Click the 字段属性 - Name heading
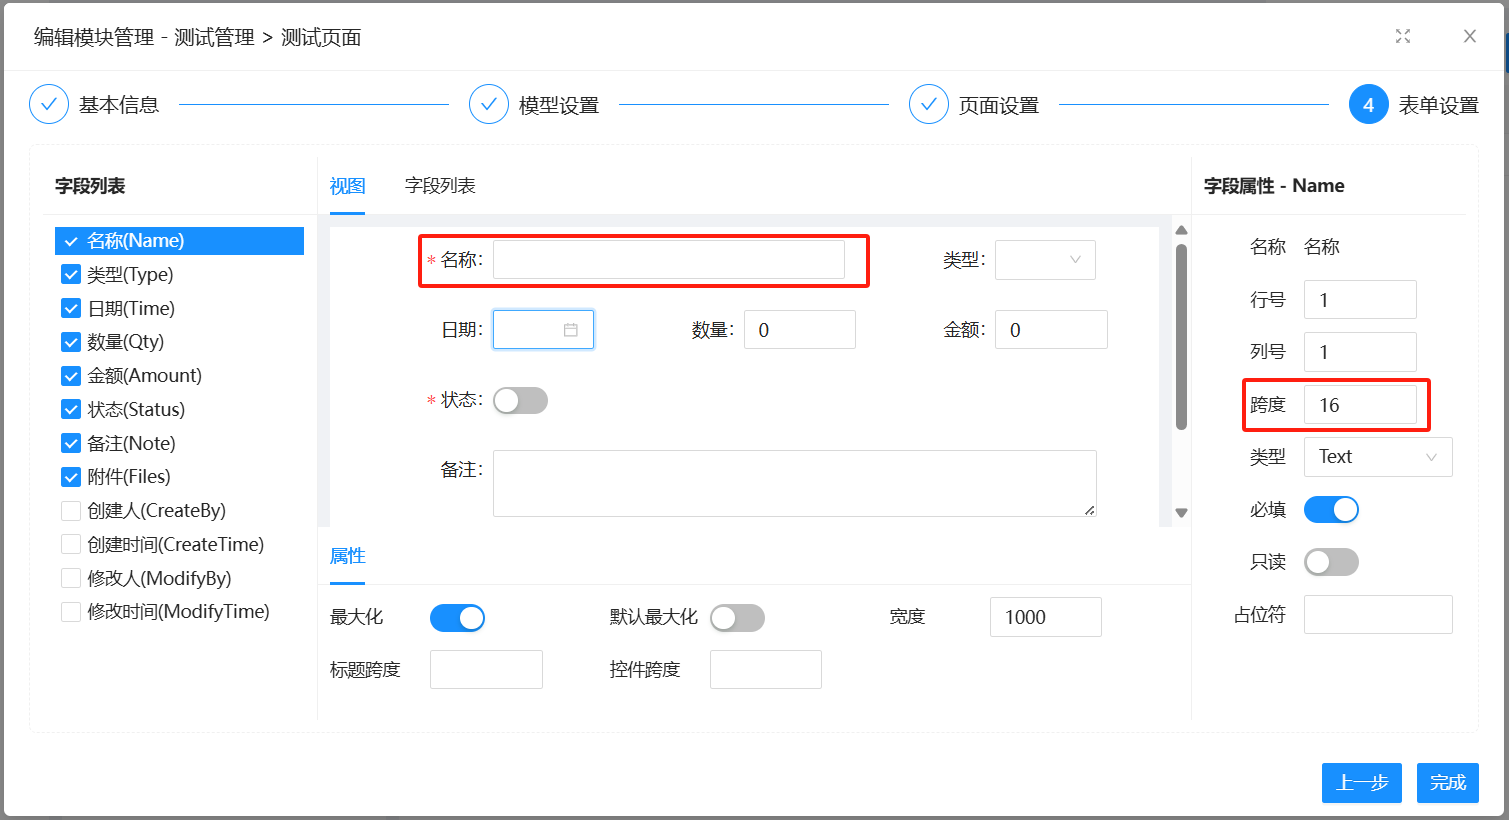The width and height of the screenshot is (1509, 820). [x=1274, y=186]
